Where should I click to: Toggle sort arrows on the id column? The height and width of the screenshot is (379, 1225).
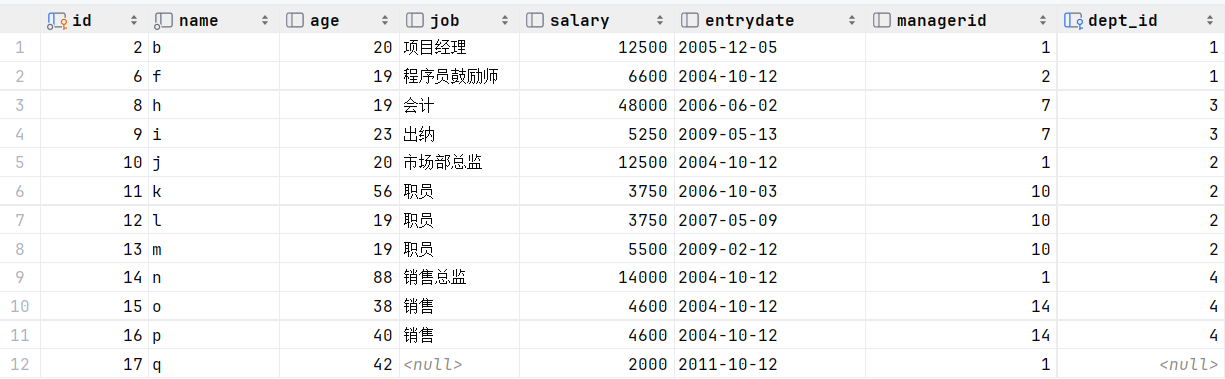[x=135, y=20]
